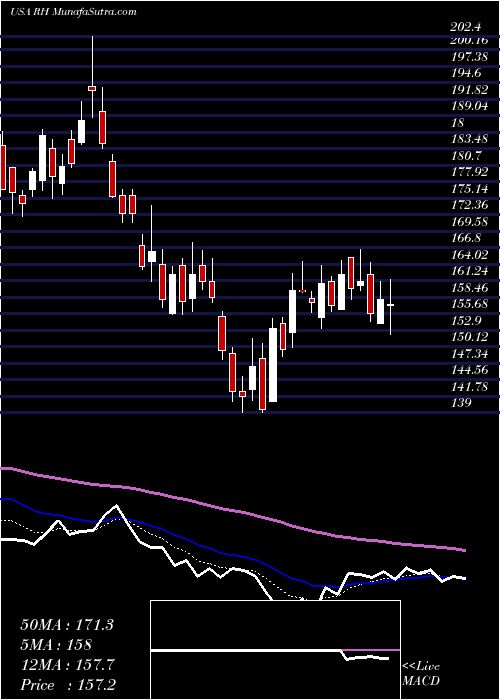The width and height of the screenshot is (500, 700).
Task: Click the USA RH MunafaSutra.com chart title
Action: [73, 12]
